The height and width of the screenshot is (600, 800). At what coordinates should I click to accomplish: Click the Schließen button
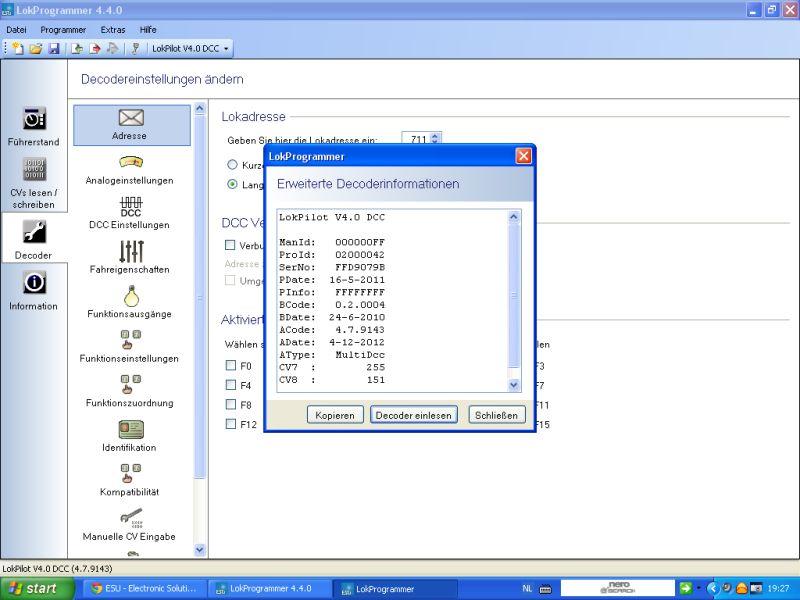pos(496,415)
